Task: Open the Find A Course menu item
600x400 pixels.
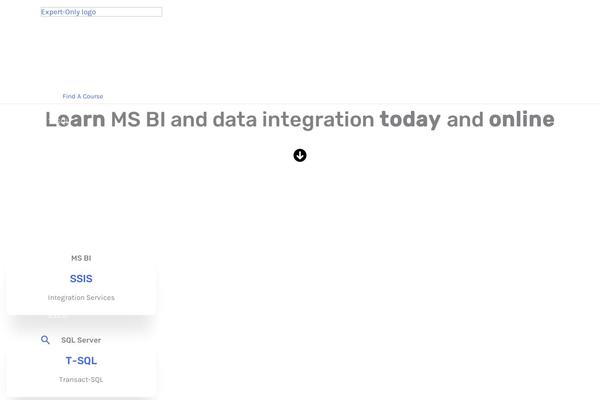Action: [83, 96]
